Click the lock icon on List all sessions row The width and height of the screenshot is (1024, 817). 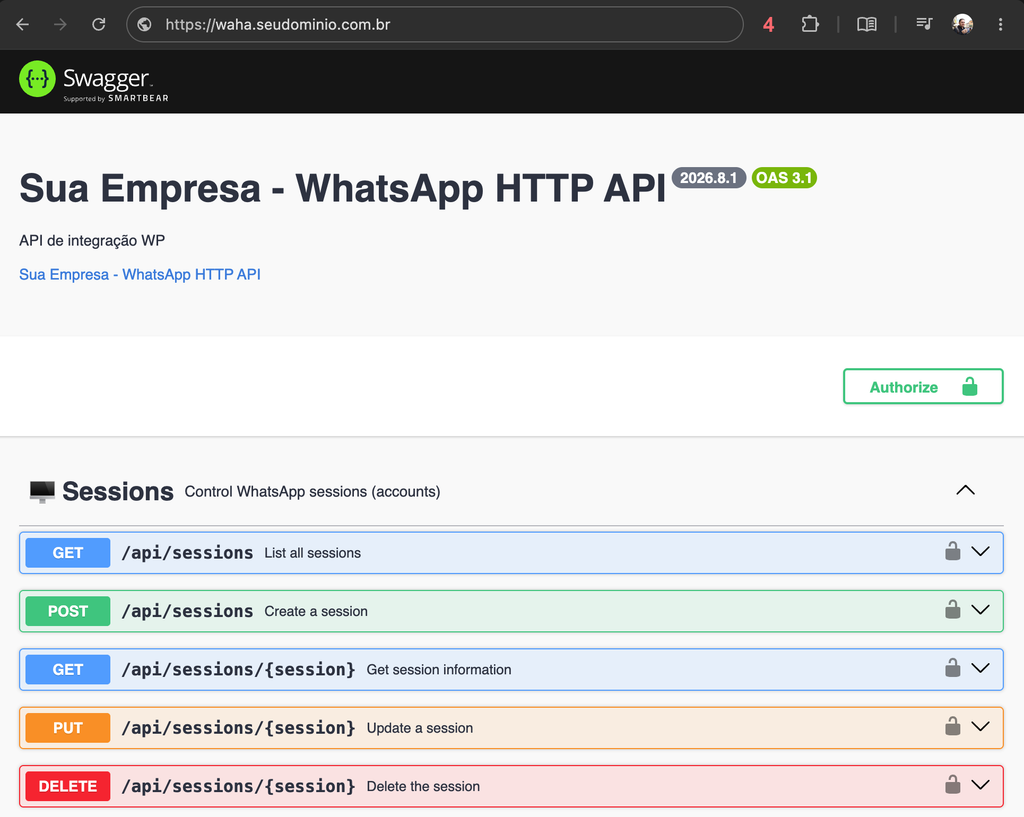953,551
